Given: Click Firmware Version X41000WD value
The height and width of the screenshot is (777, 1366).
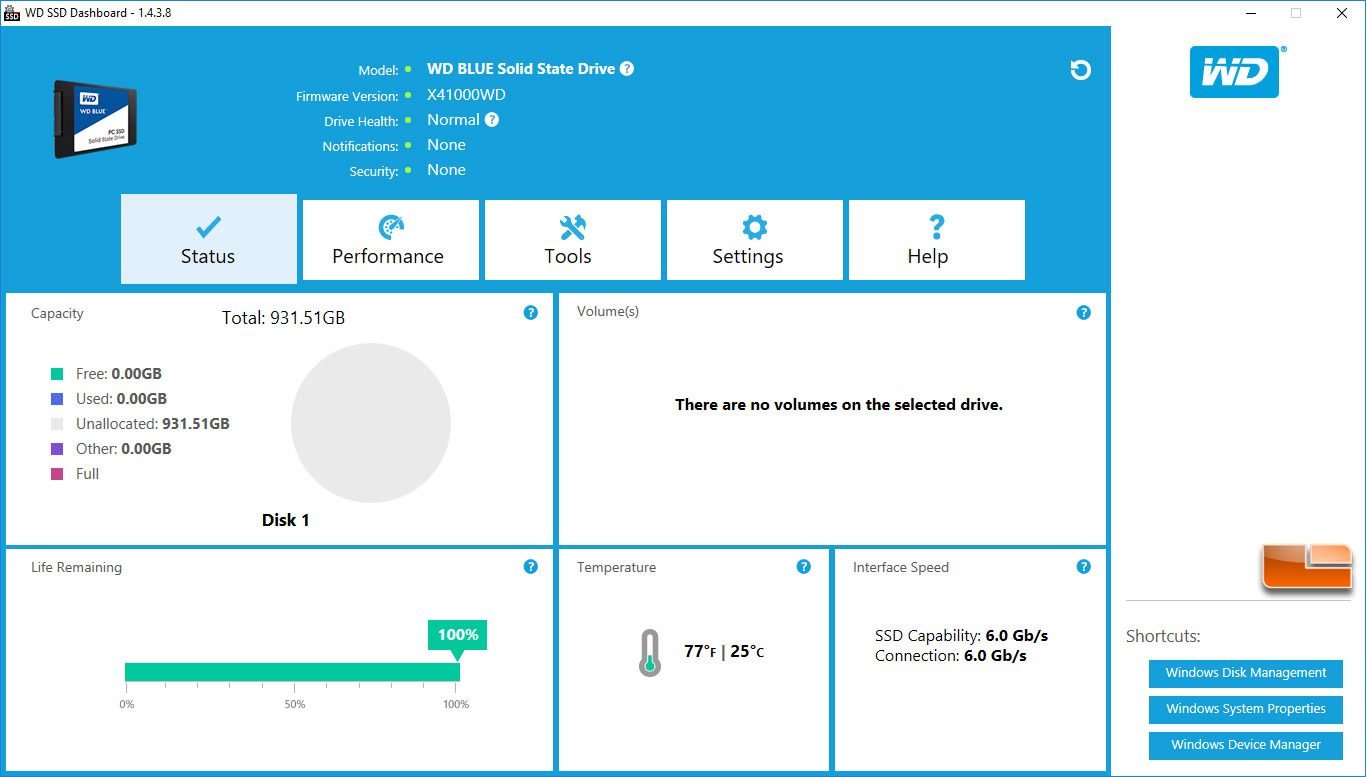Looking at the screenshot, I should [466, 95].
